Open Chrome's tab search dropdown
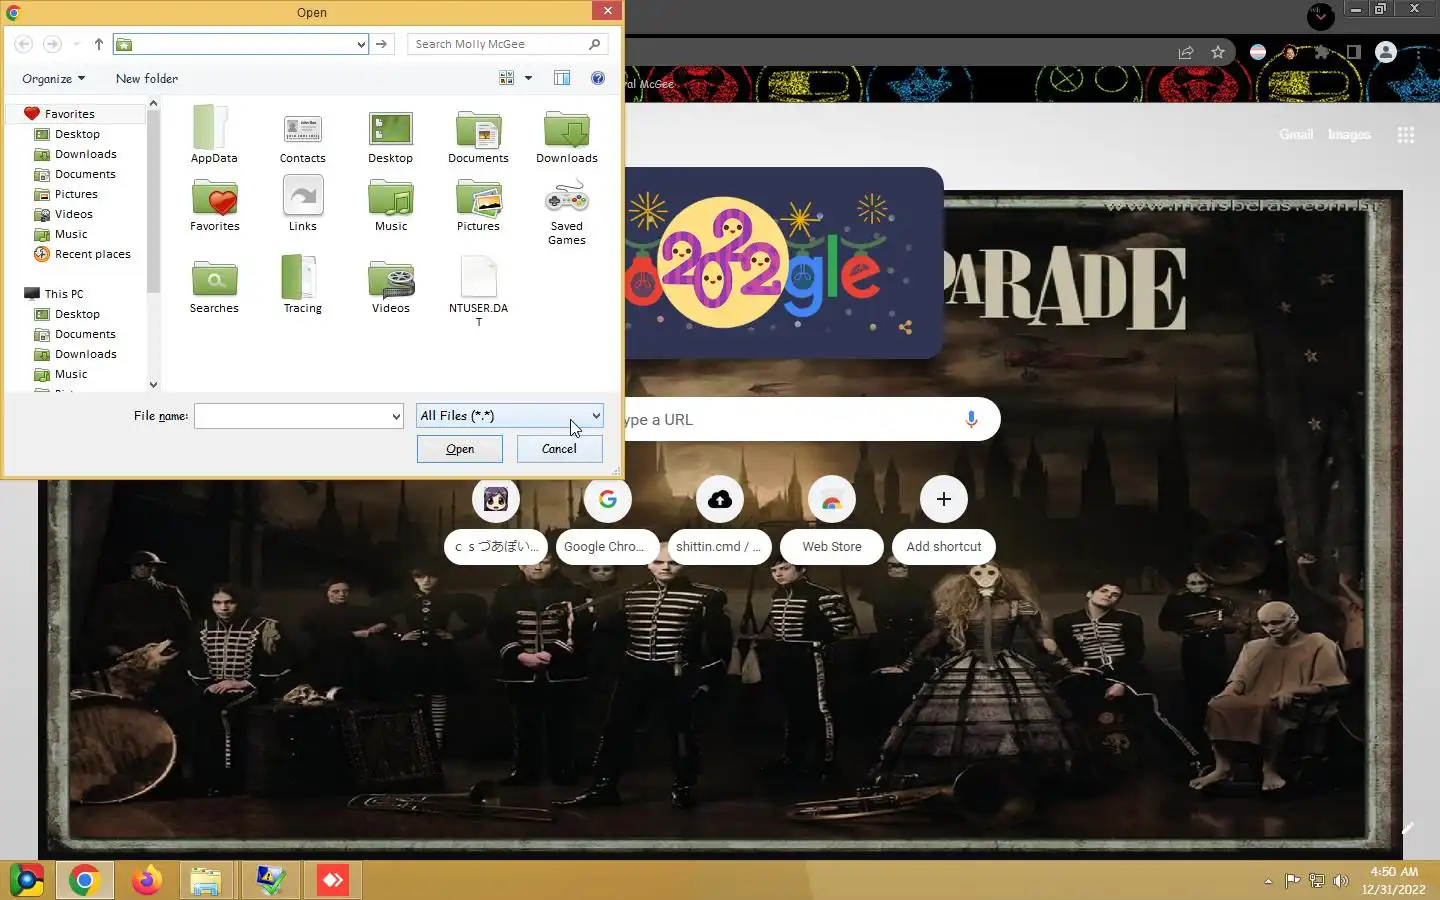The image size is (1440, 900). click(x=1321, y=16)
